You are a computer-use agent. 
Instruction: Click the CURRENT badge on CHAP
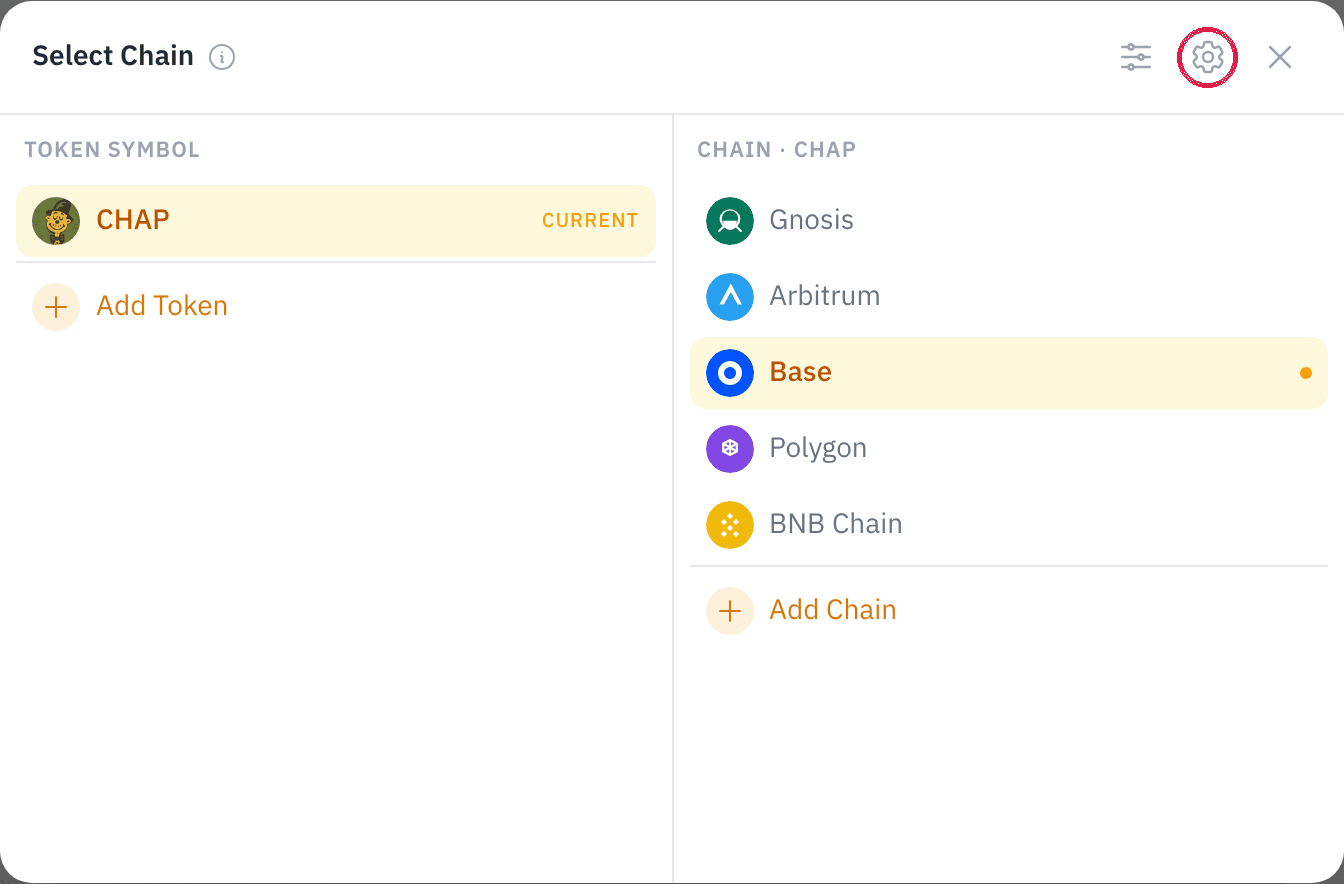[590, 221]
